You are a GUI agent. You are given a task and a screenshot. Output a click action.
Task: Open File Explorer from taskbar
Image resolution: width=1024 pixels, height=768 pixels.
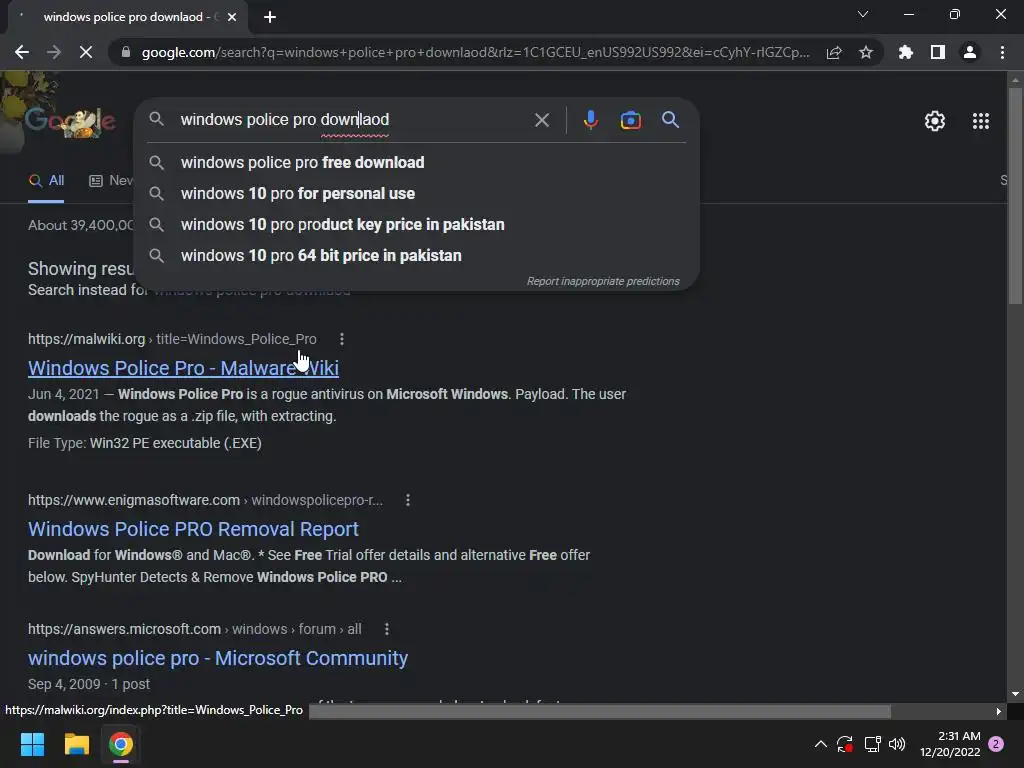click(76, 744)
